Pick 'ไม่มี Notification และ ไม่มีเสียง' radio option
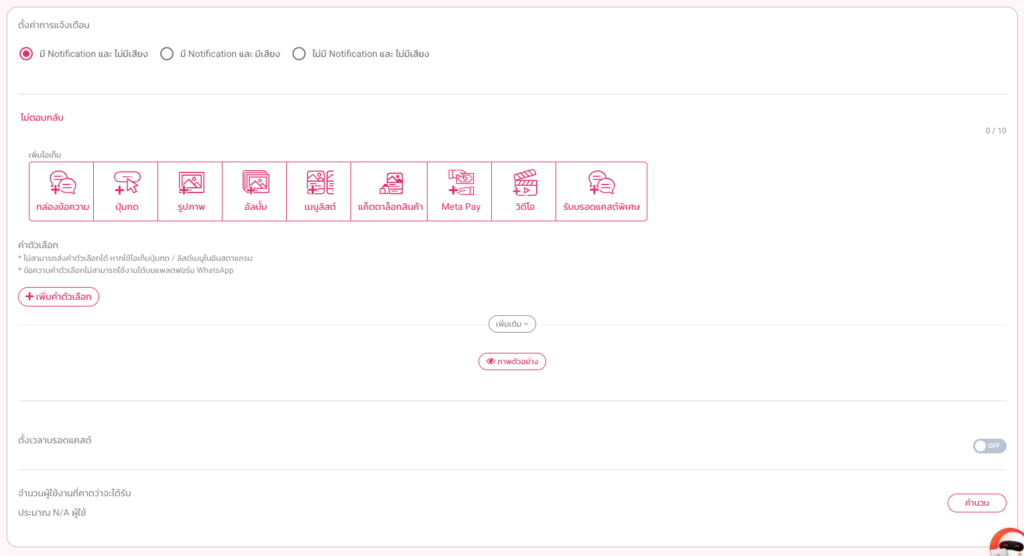 click(299, 54)
